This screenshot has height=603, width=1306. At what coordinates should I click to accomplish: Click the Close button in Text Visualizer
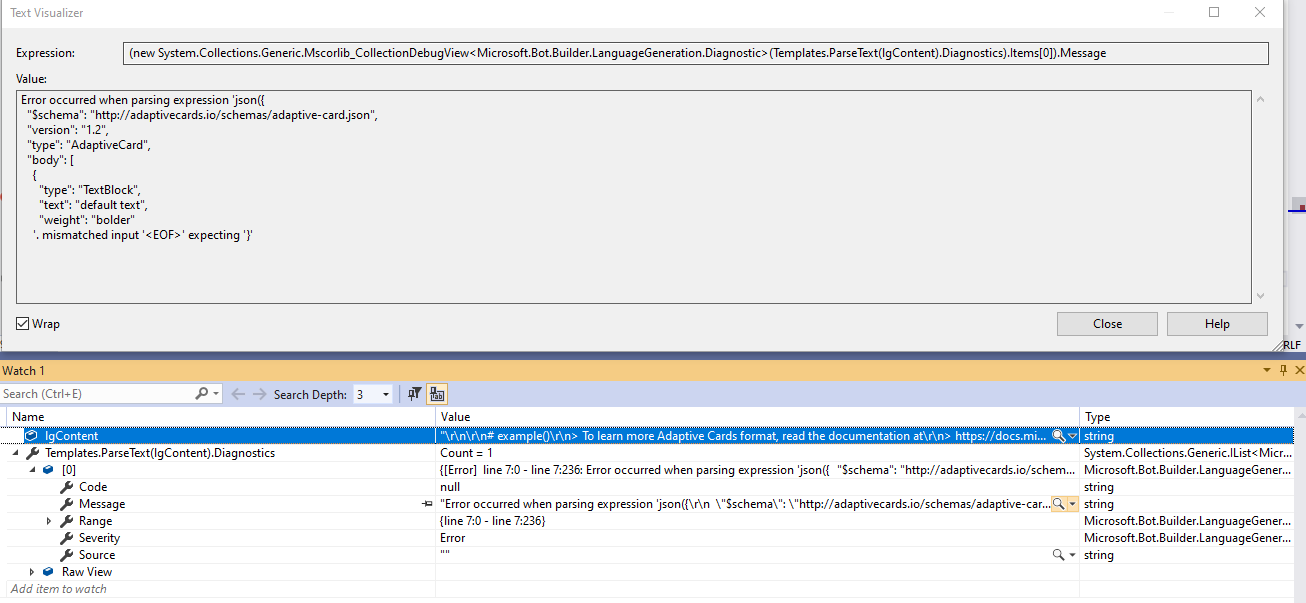click(x=1107, y=323)
